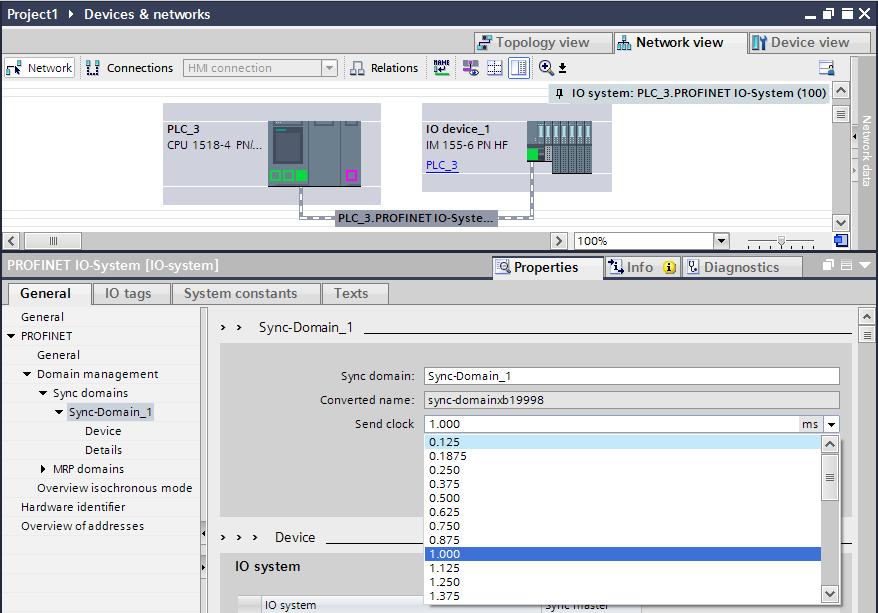Screen dimensions: 878x613
Task: Select Overview of addresses entry
Action: pyautogui.click(x=82, y=526)
